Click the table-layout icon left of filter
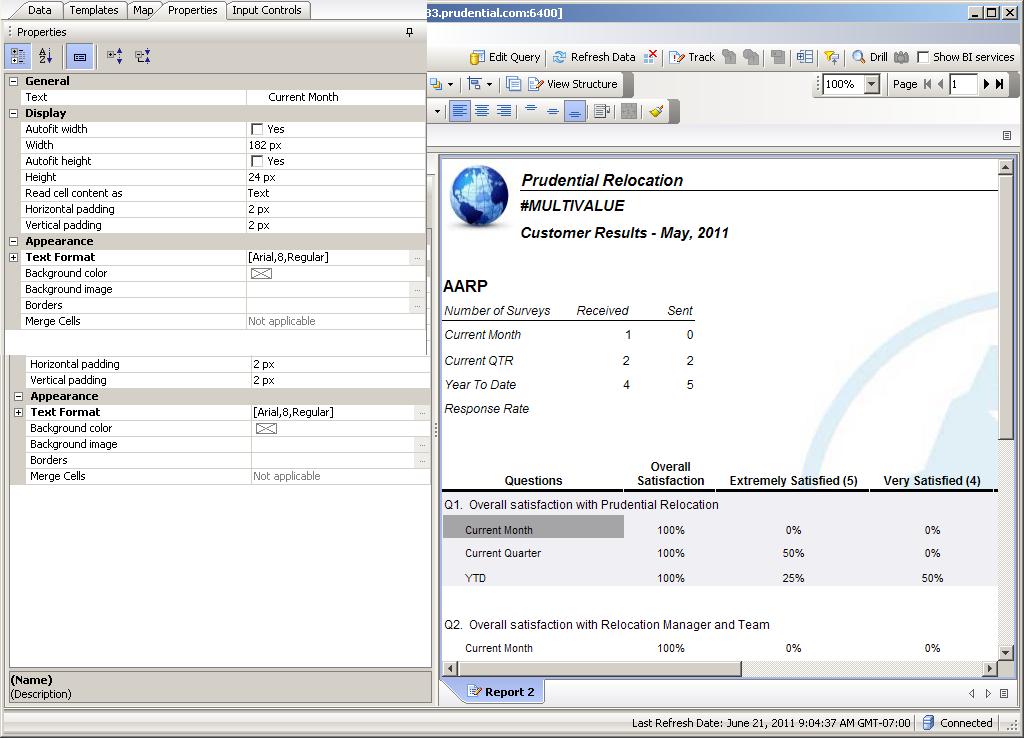This screenshot has height=738, width=1024. (805, 57)
